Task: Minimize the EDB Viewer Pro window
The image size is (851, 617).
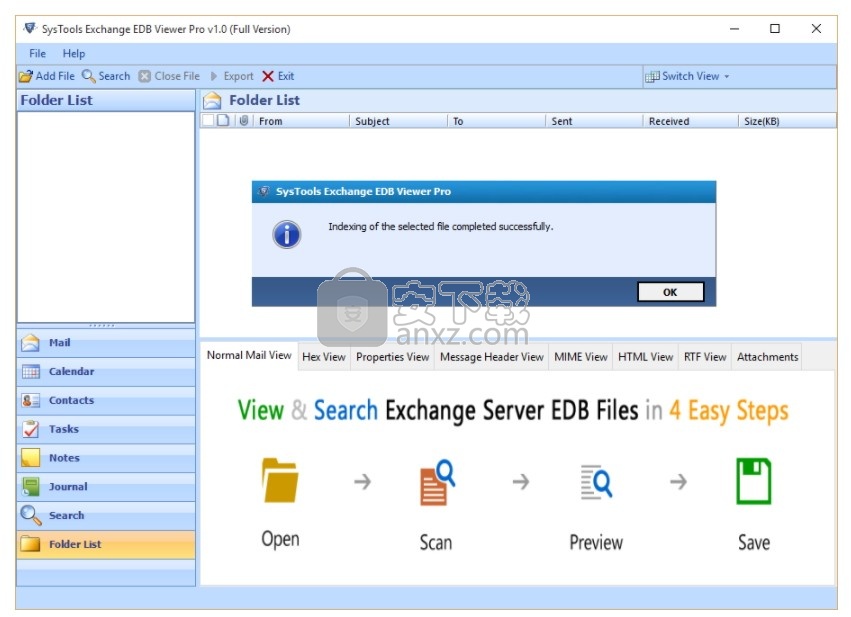Action: (x=734, y=29)
